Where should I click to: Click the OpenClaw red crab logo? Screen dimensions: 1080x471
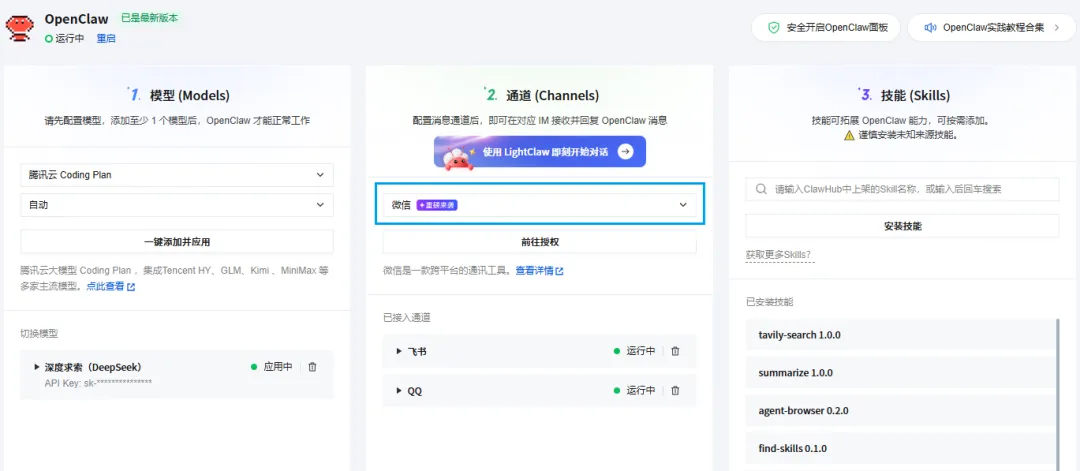(x=20, y=27)
